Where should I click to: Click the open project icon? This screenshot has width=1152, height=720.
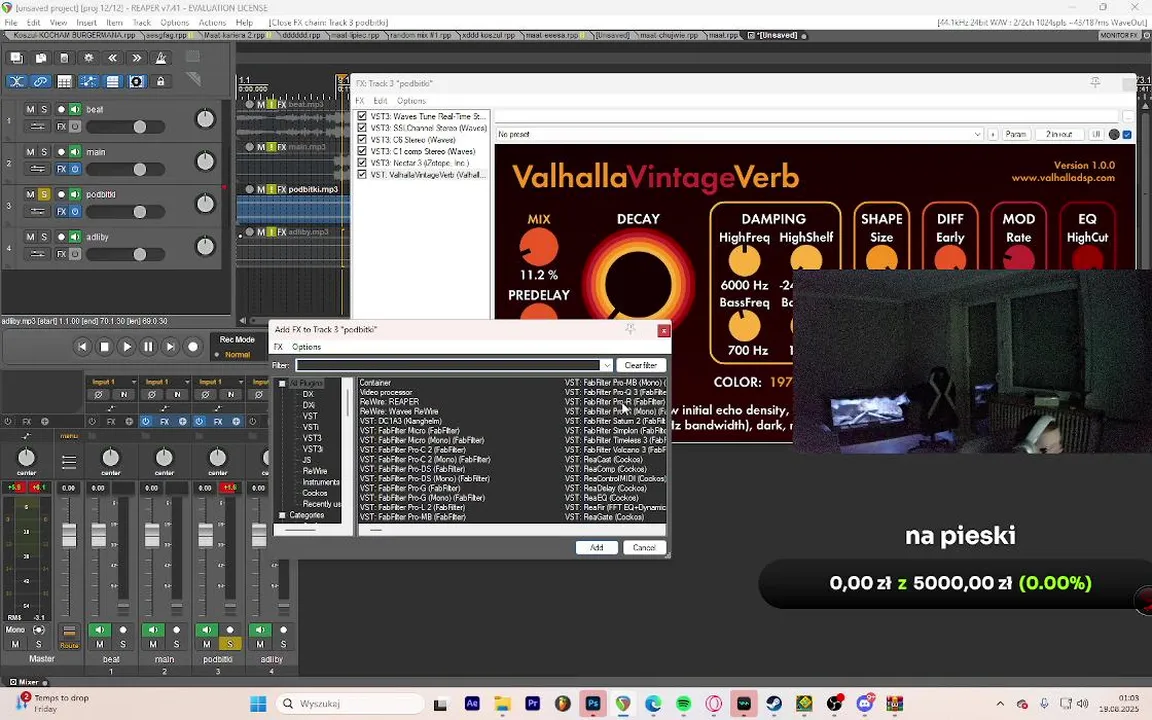[40, 58]
